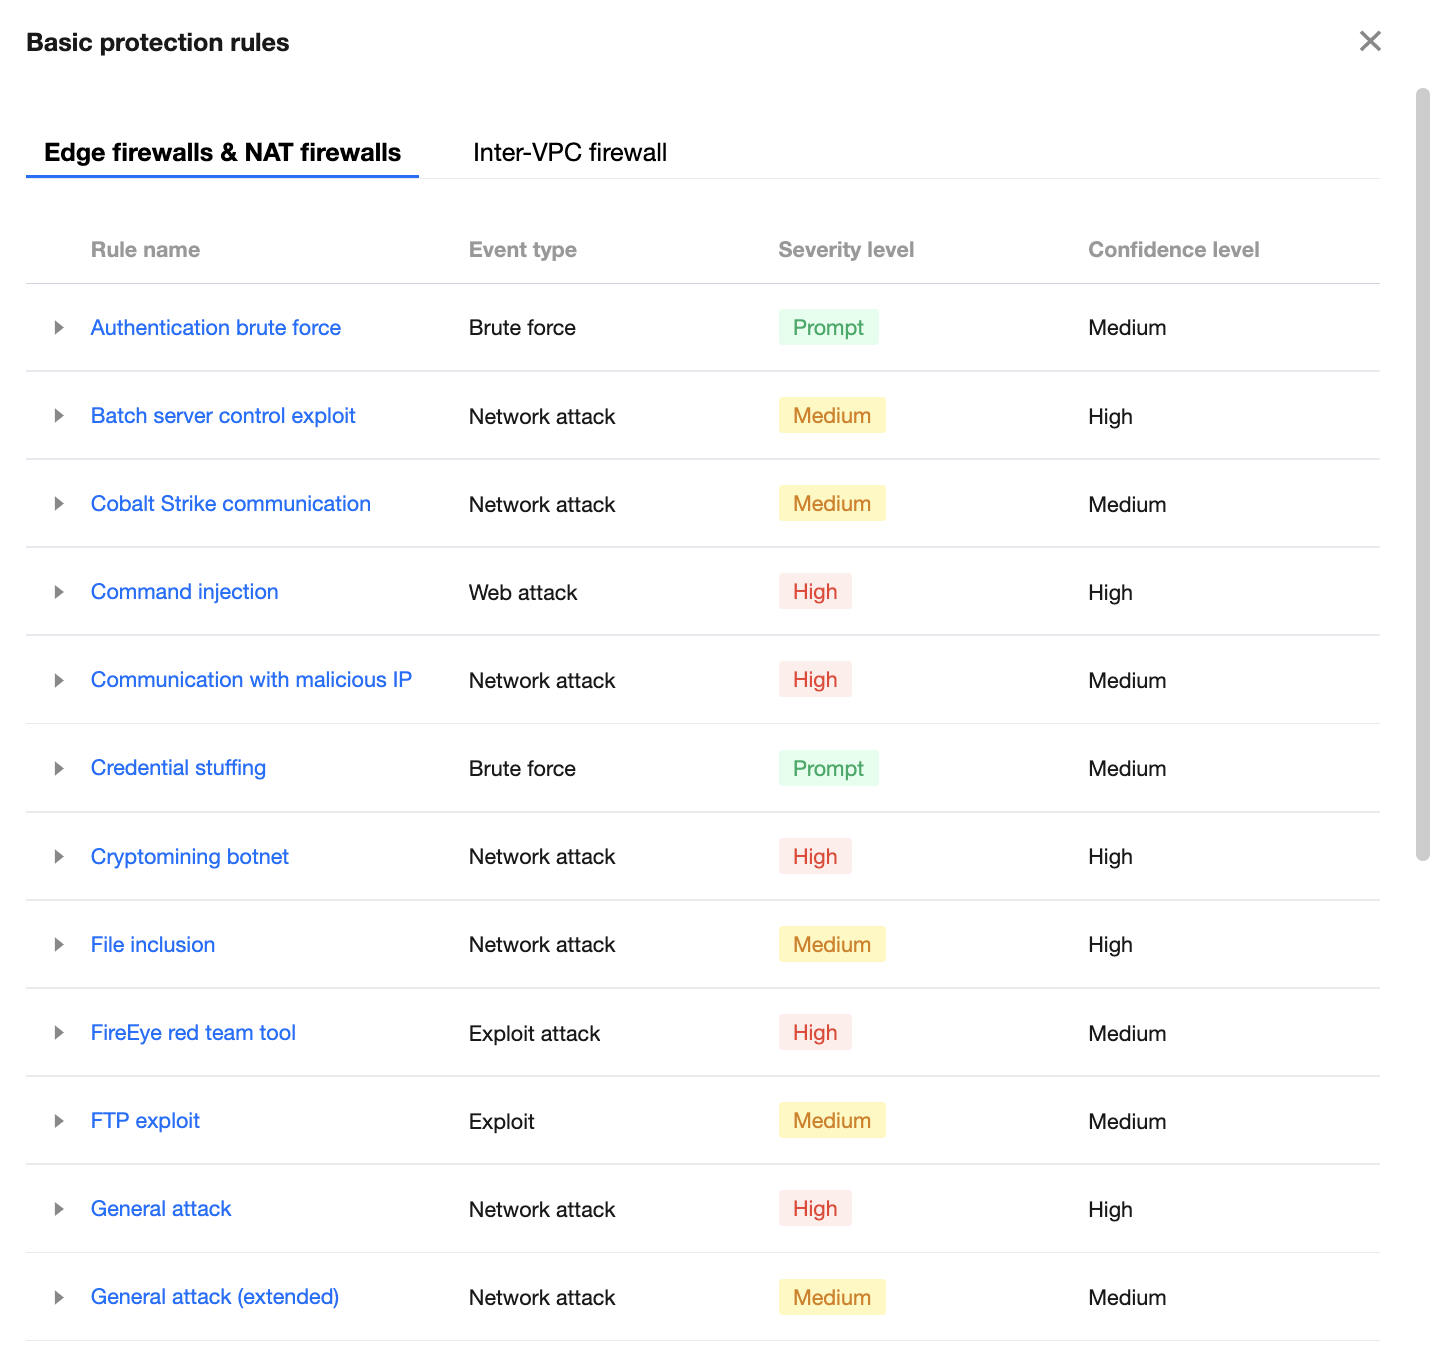Click the vertical scrollbar thumb
The width and height of the screenshot is (1430, 1364).
tap(1422, 474)
